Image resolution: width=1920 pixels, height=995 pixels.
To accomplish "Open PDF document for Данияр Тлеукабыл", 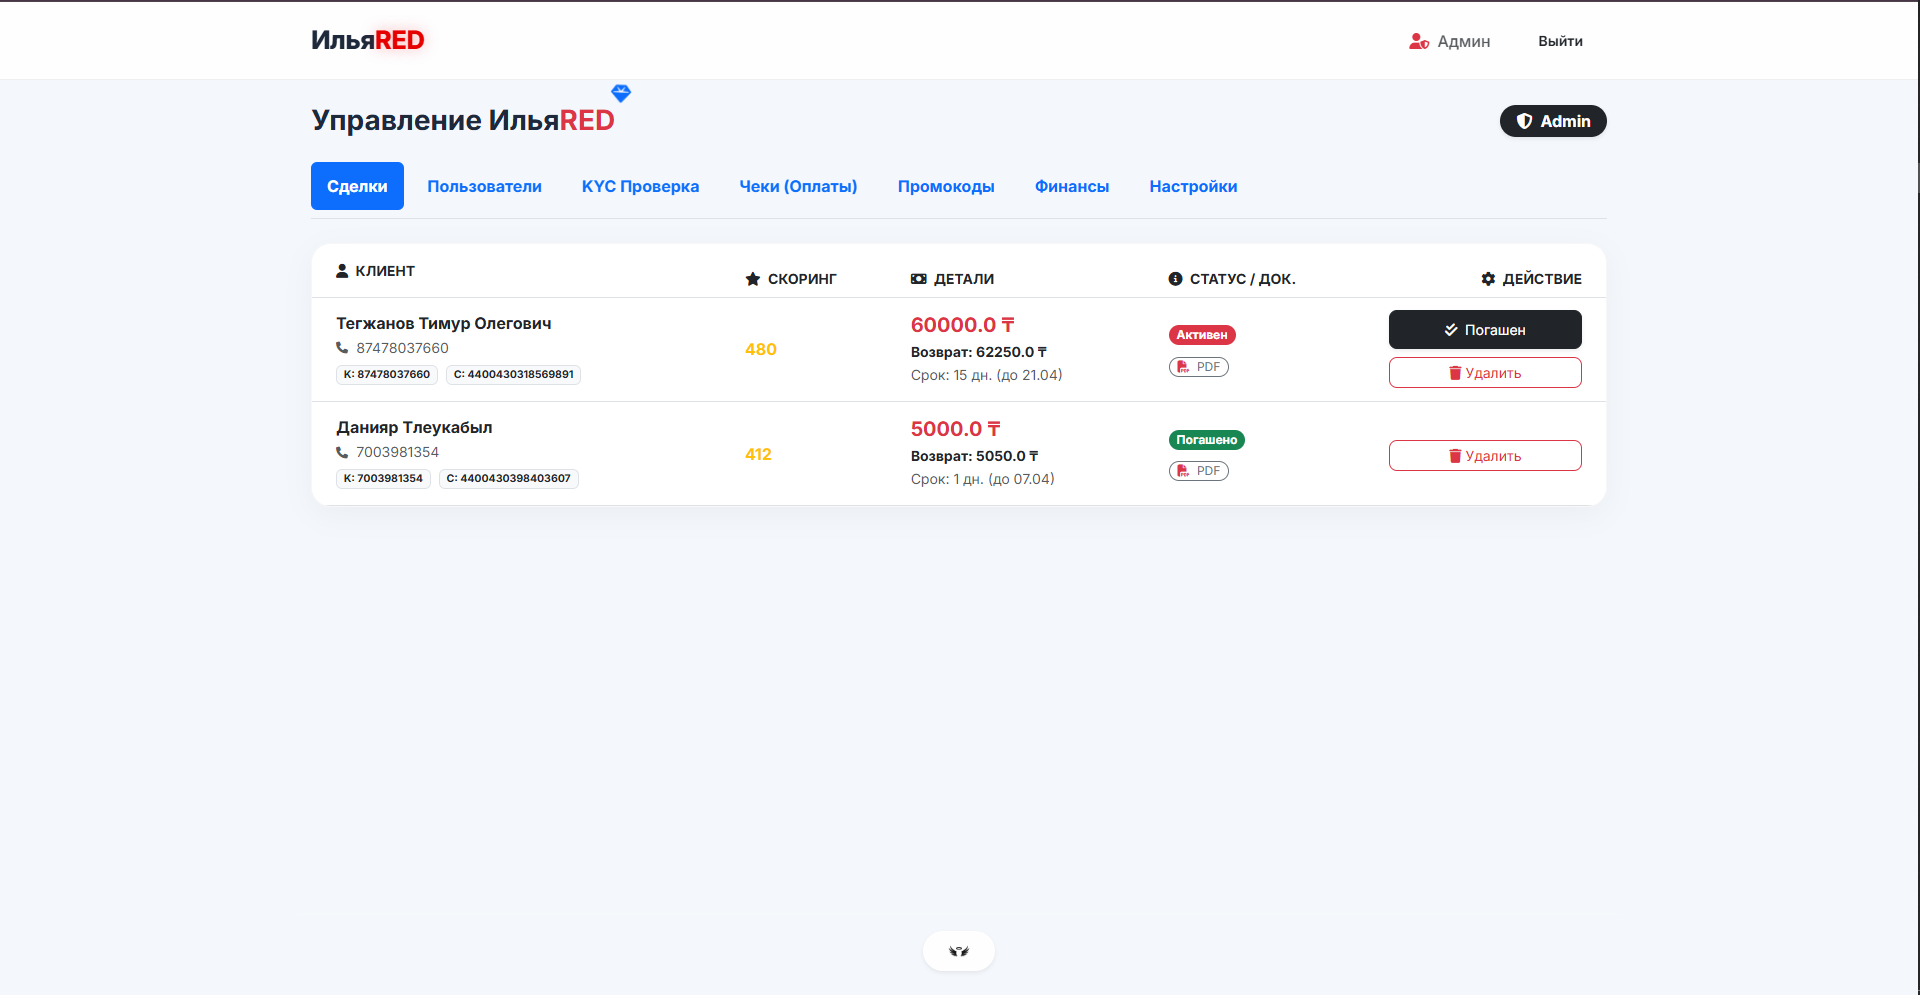I will [x=1198, y=471].
